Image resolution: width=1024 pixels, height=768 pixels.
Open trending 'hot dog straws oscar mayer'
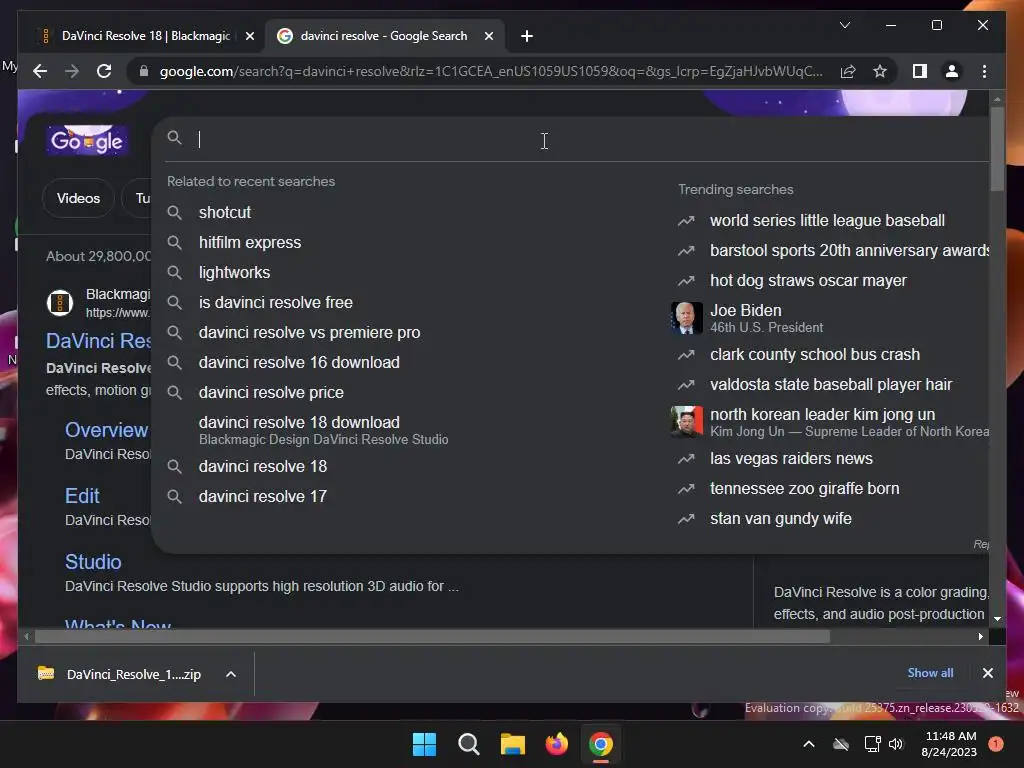click(x=808, y=281)
